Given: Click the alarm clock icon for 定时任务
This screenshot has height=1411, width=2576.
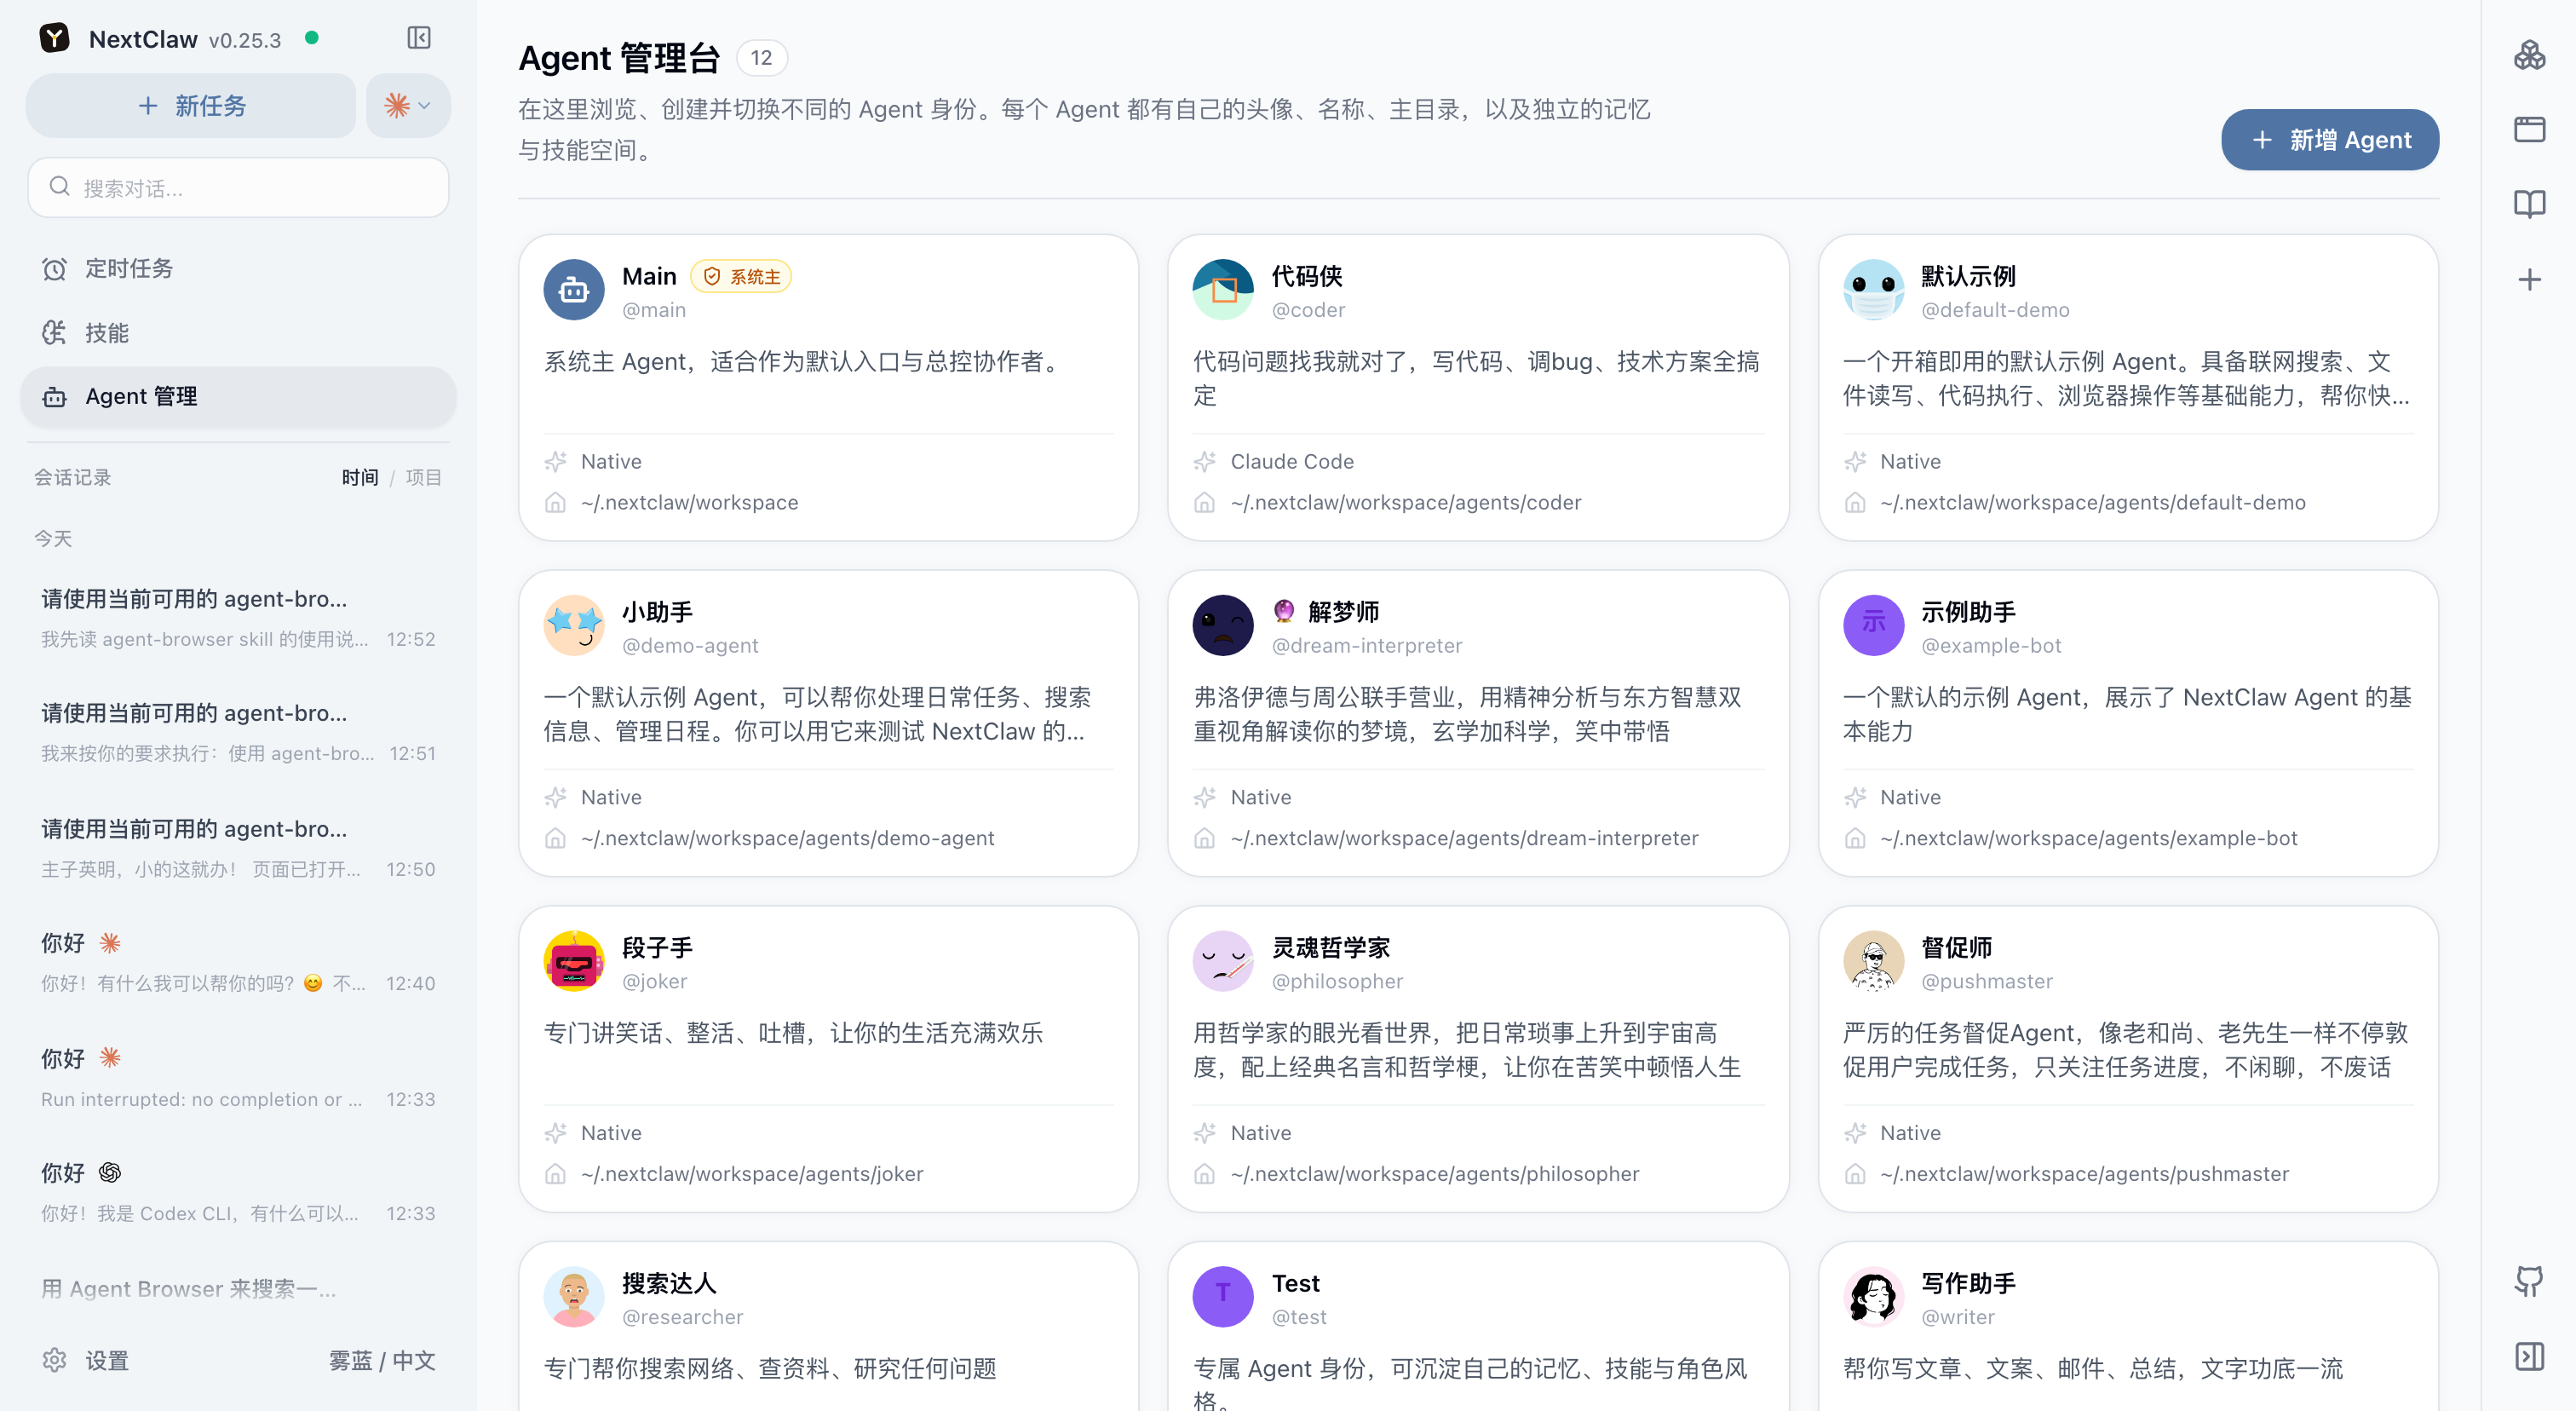Looking at the screenshot, I should 54,268.
